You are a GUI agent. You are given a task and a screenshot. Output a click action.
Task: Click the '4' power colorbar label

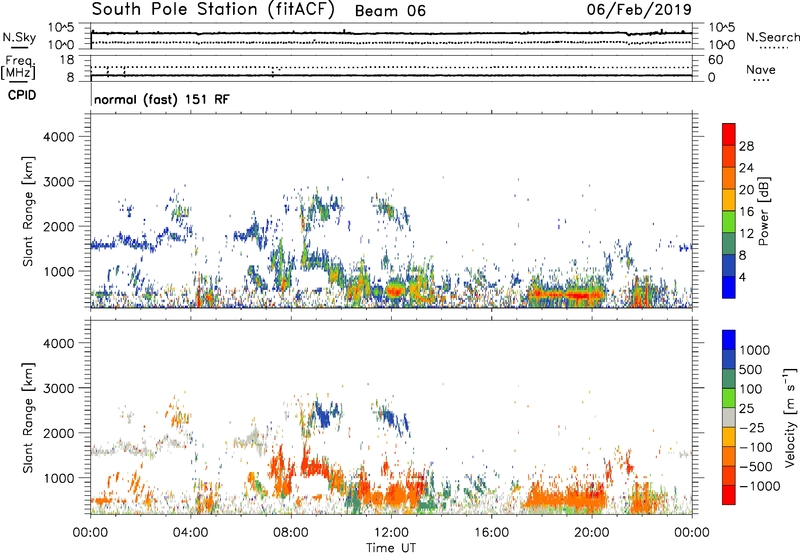[x=743, y=277]
